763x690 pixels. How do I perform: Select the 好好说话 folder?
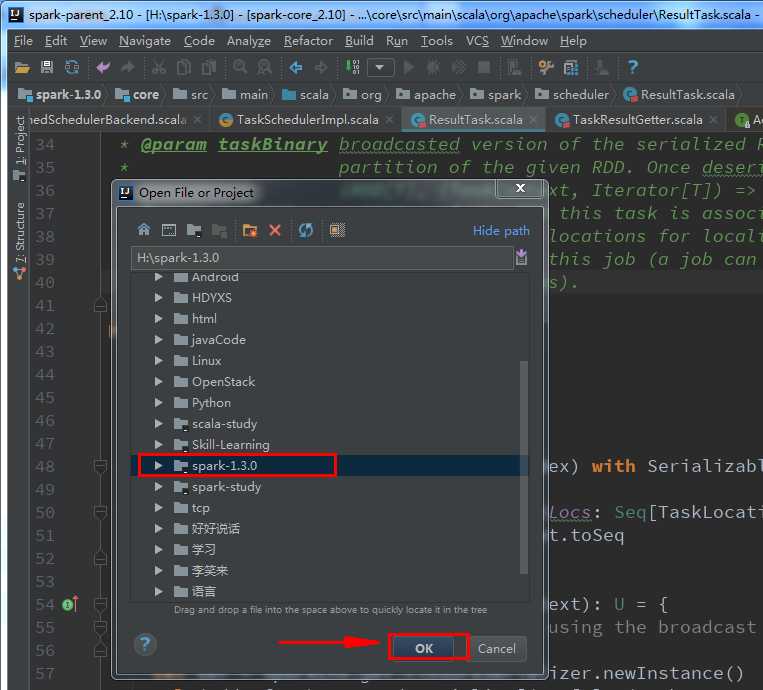pyautogui.click(x=216, y=528)
